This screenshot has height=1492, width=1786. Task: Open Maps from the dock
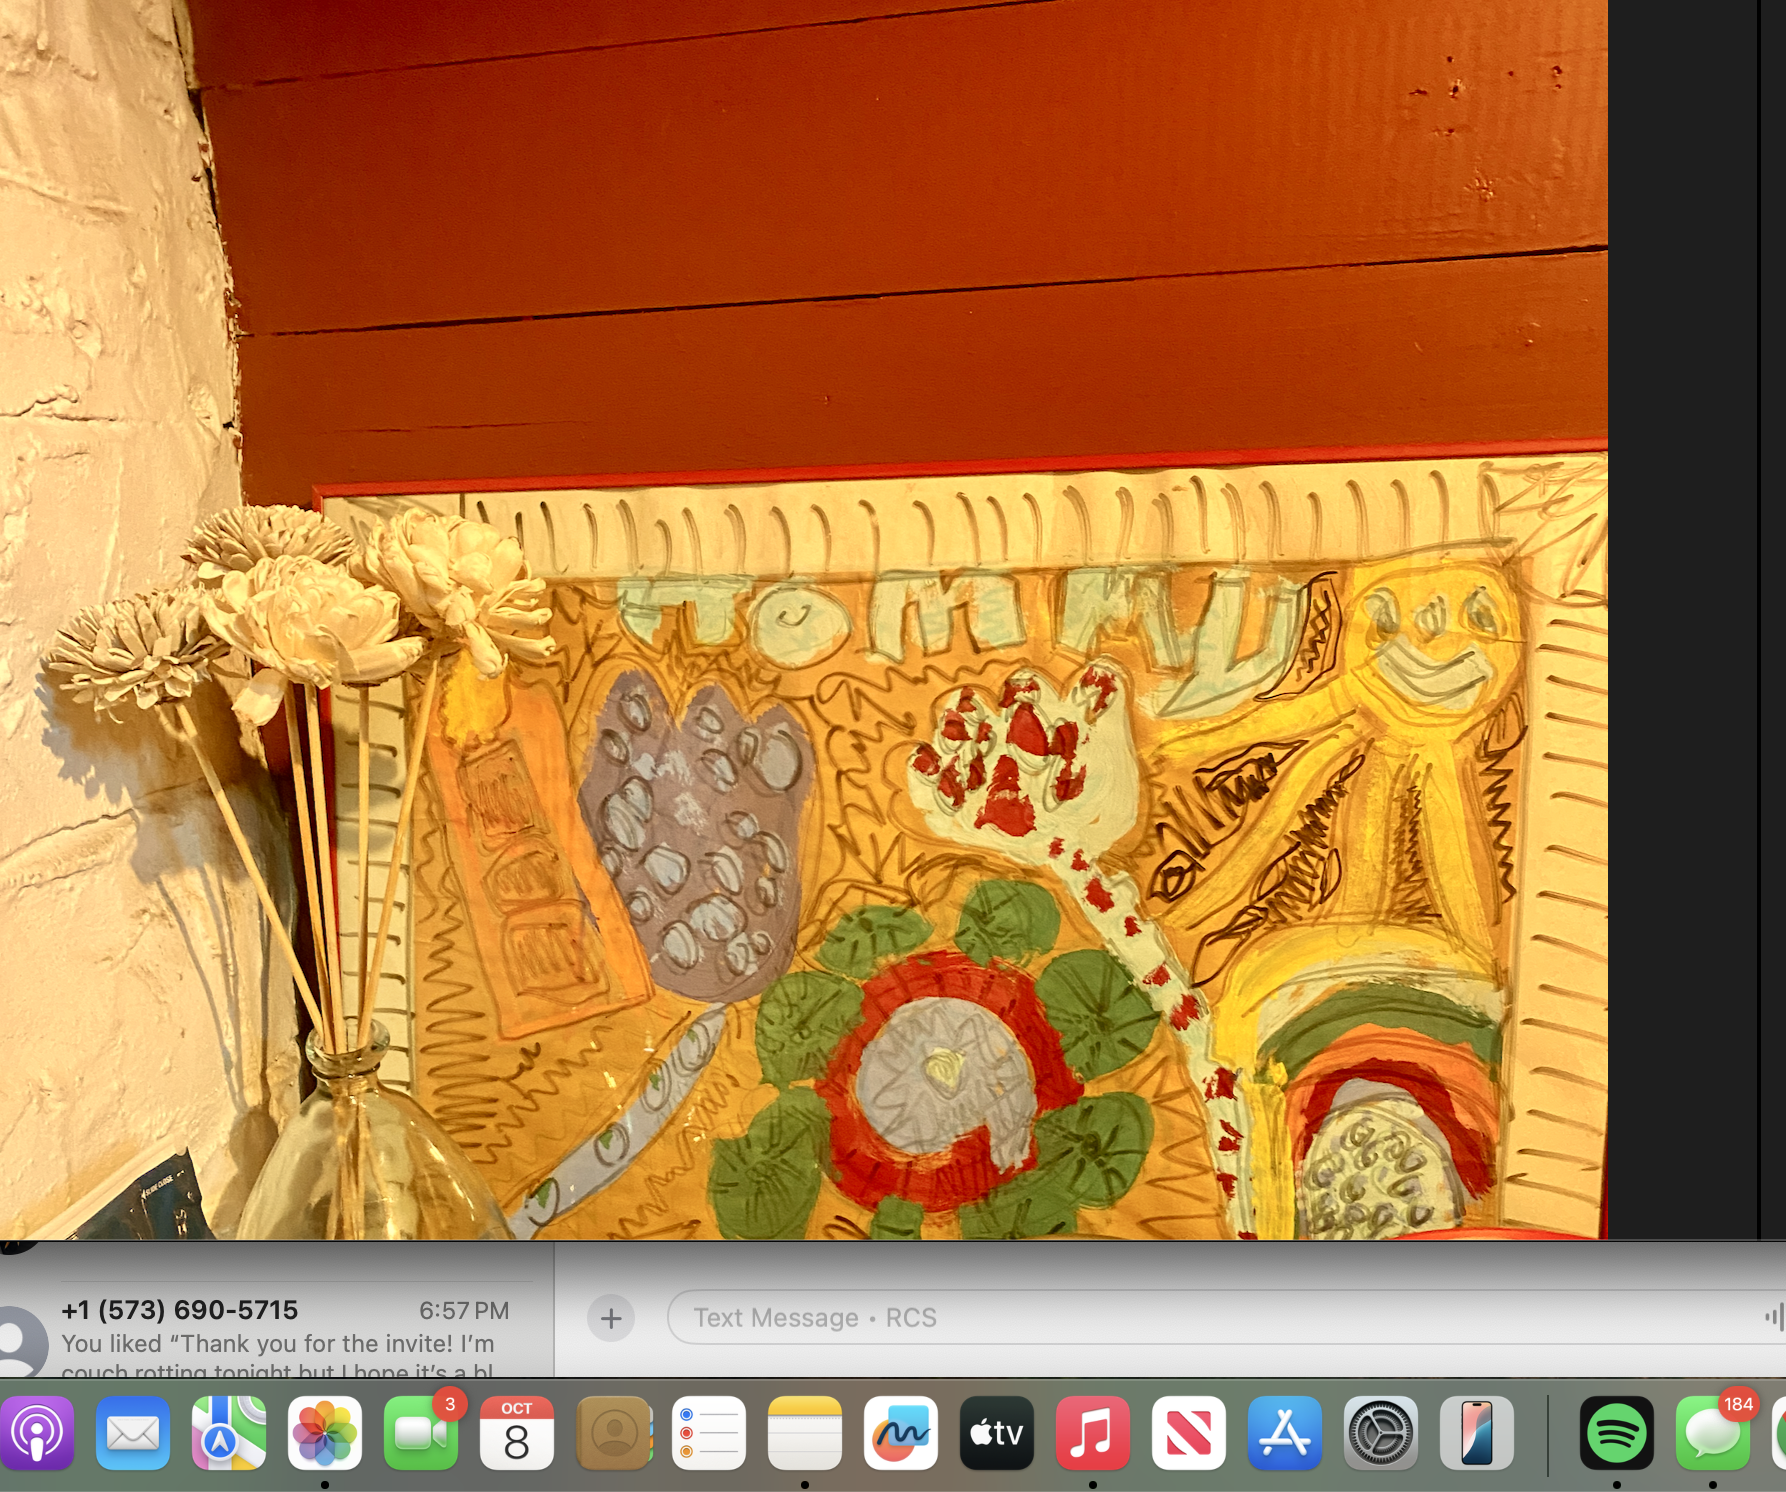click(229, 1433)
